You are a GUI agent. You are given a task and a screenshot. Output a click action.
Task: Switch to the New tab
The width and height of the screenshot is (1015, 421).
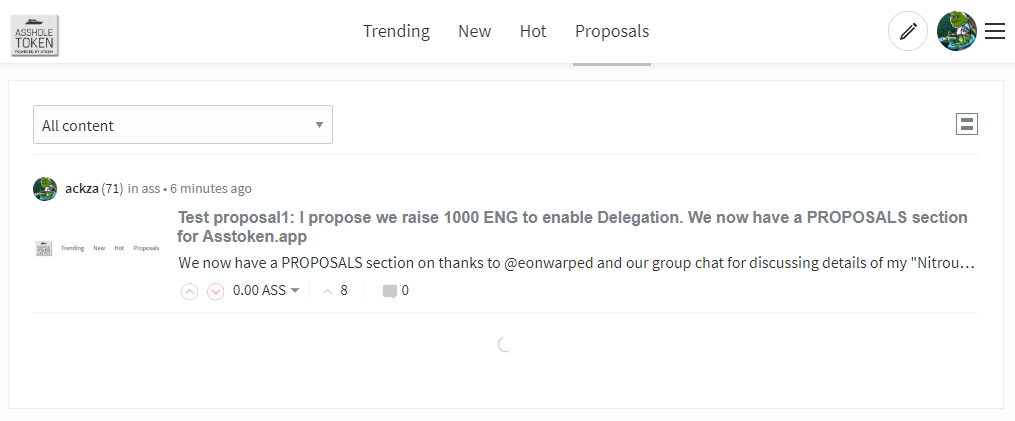click(474, 31)
